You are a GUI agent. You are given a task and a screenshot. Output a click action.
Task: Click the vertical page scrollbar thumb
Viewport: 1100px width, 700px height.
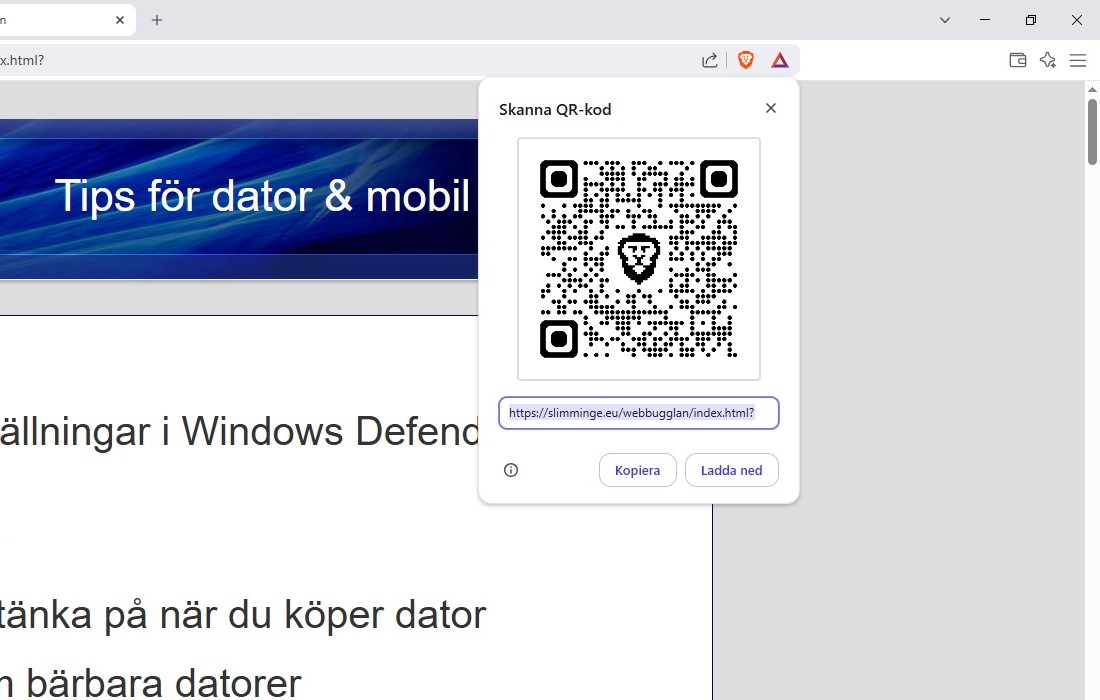point(1092,132)
